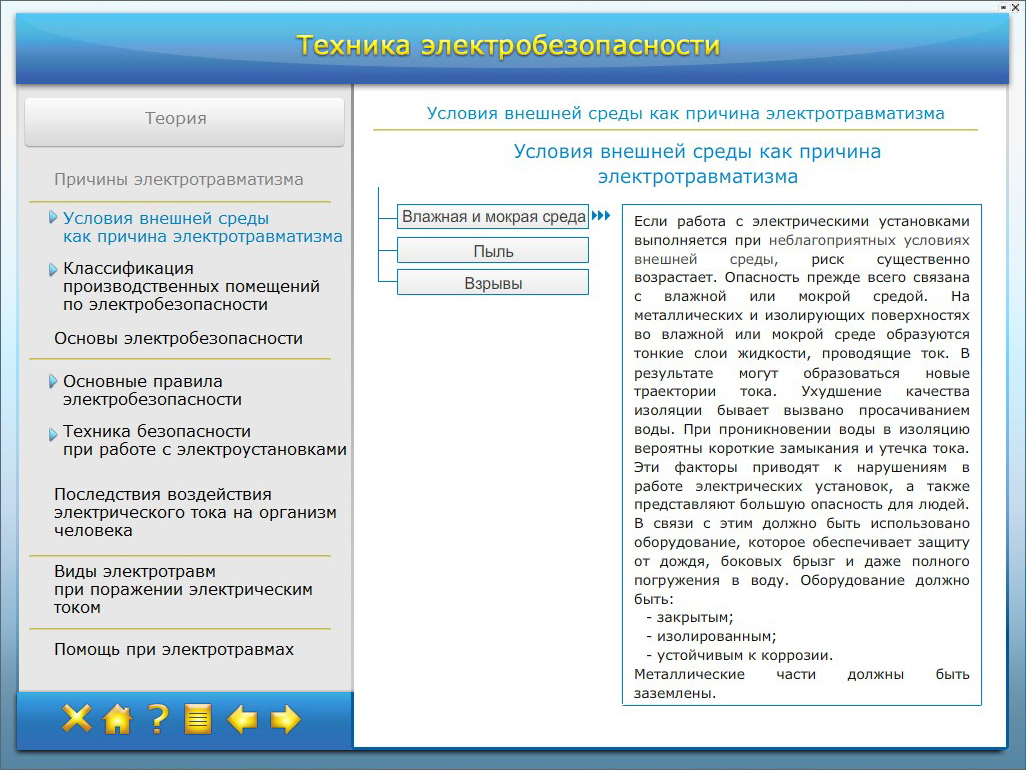1026x770 pixels.
Task: Go back with the left arrow
Action: pyautogui.click(x=242, y=719)
